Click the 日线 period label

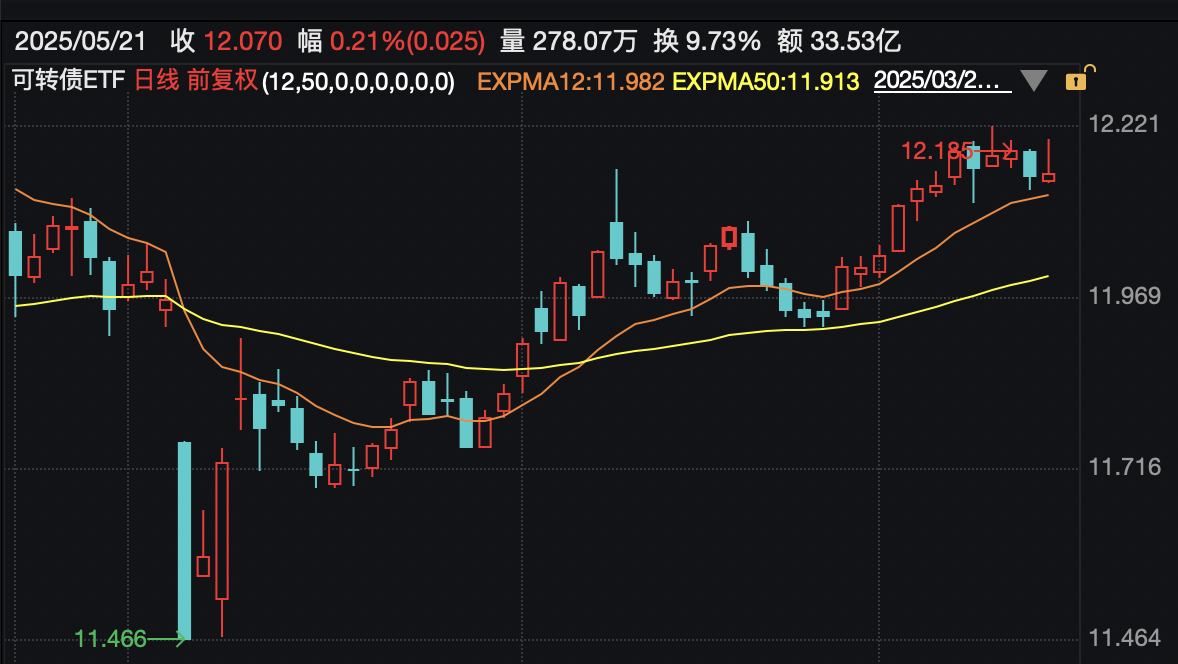(x=157, y=80)
